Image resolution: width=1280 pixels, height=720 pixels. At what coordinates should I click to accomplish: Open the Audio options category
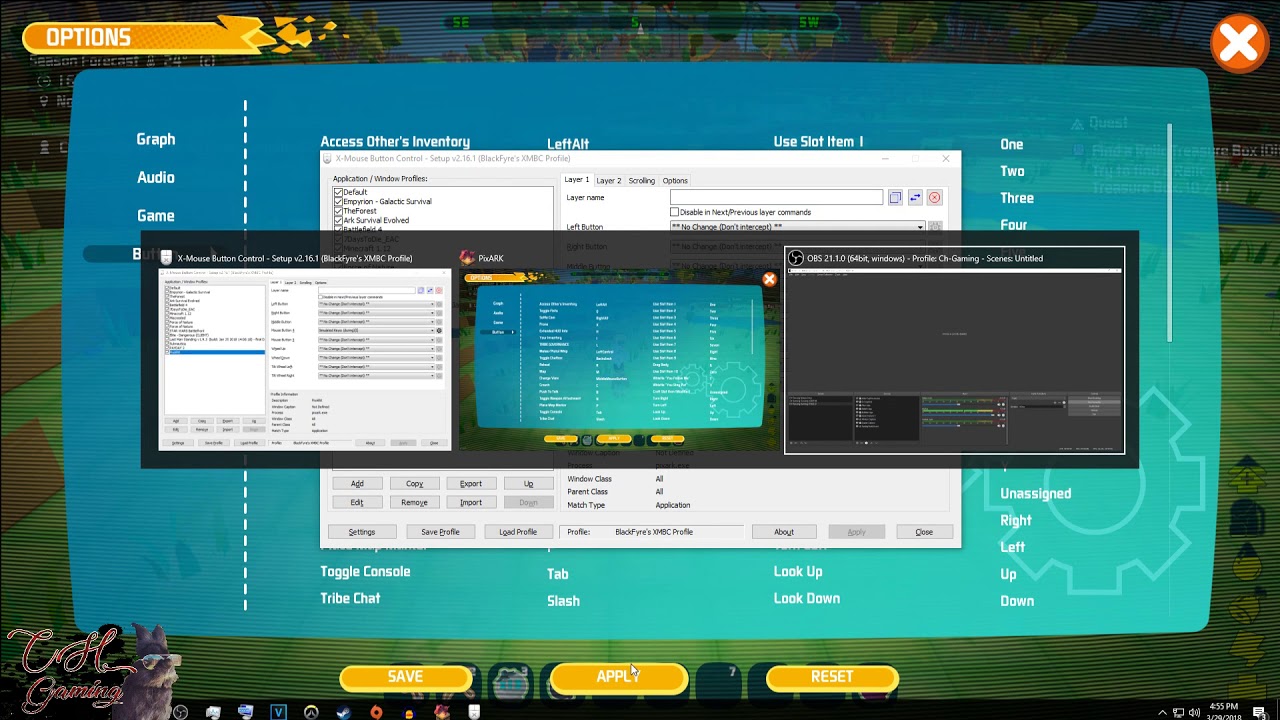[156, 177]
